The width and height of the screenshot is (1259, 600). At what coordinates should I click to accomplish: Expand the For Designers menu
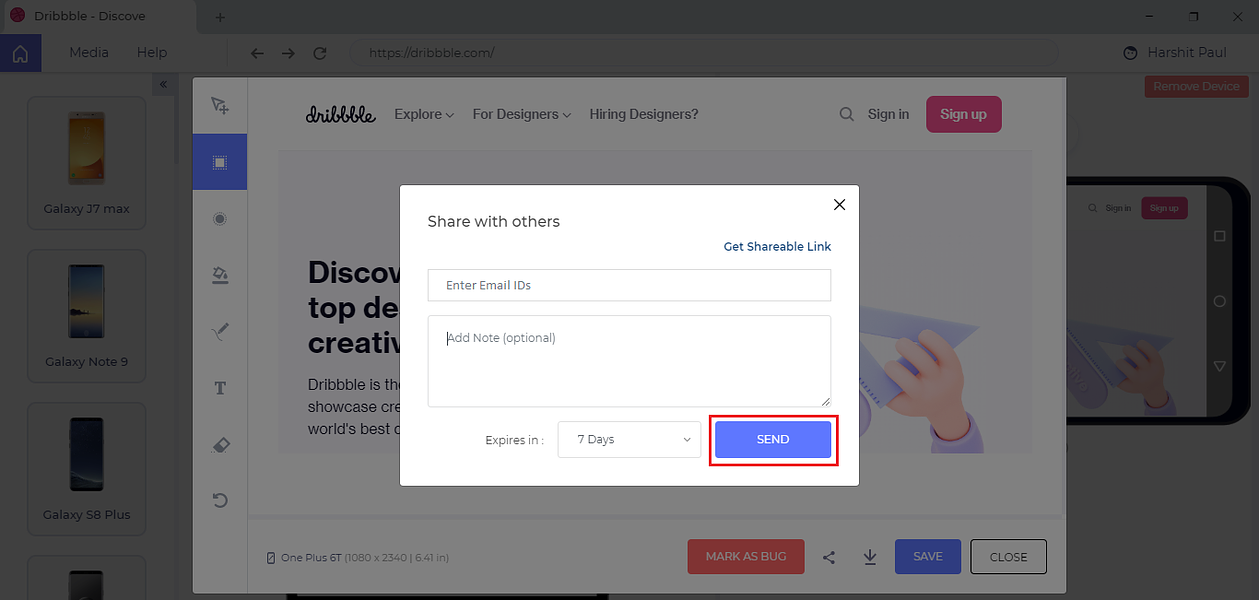point(522,115)
